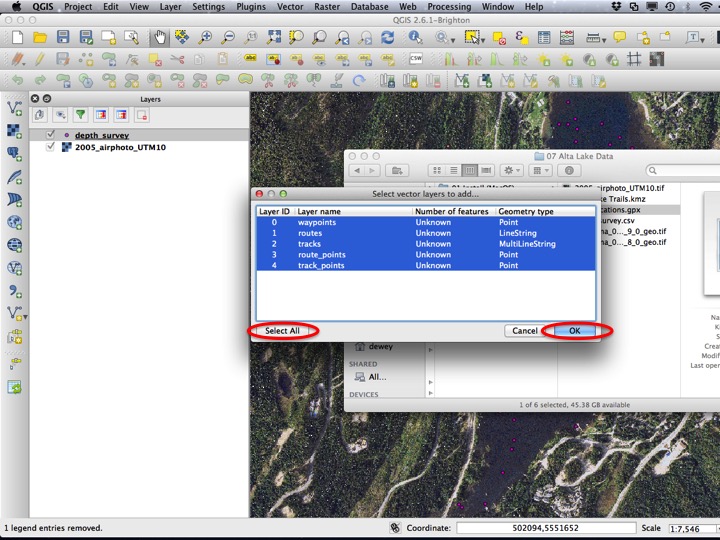Viewport: 720px width, 540px height.
Task: Click the Rotate Point Symbols icon
Action: (x=359, y=81)
